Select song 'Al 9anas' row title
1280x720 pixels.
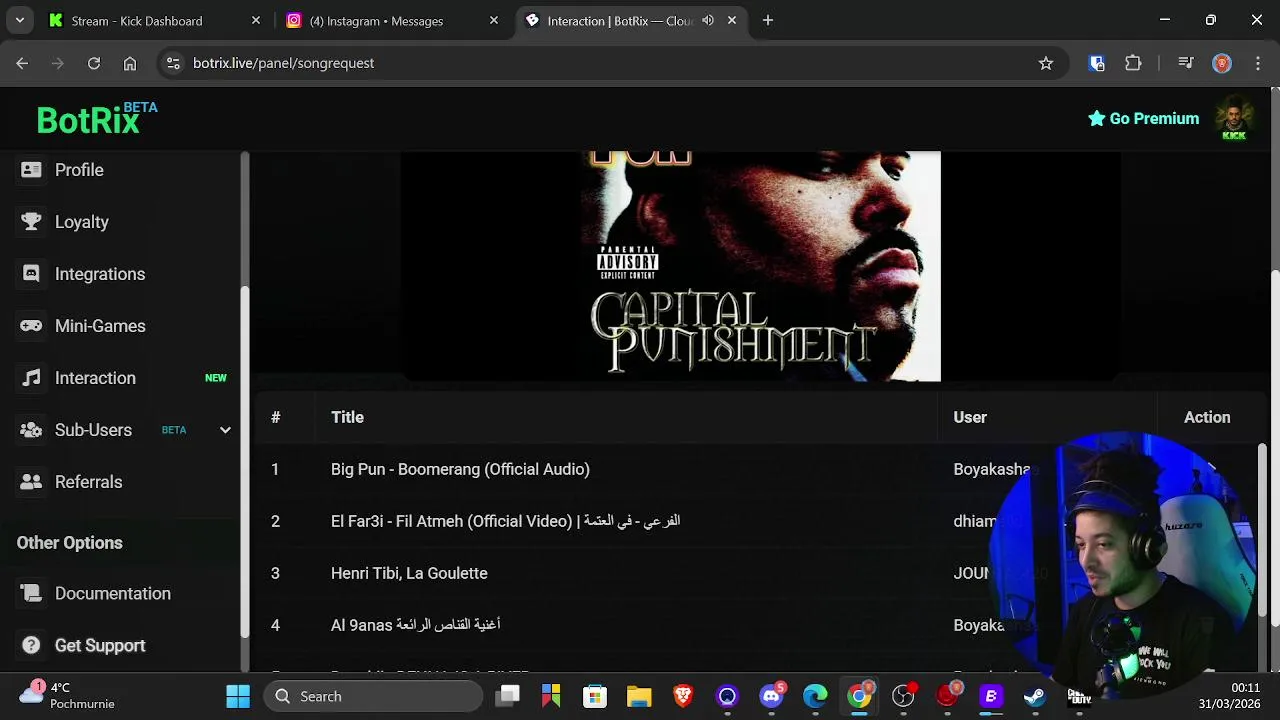point(415,625)
